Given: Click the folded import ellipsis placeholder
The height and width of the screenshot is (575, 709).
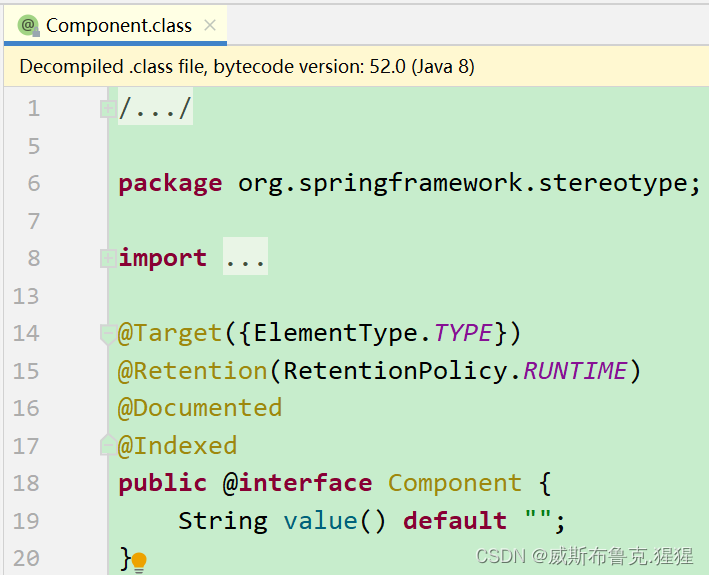Looking at the screenshot, I should pos(245,258).
